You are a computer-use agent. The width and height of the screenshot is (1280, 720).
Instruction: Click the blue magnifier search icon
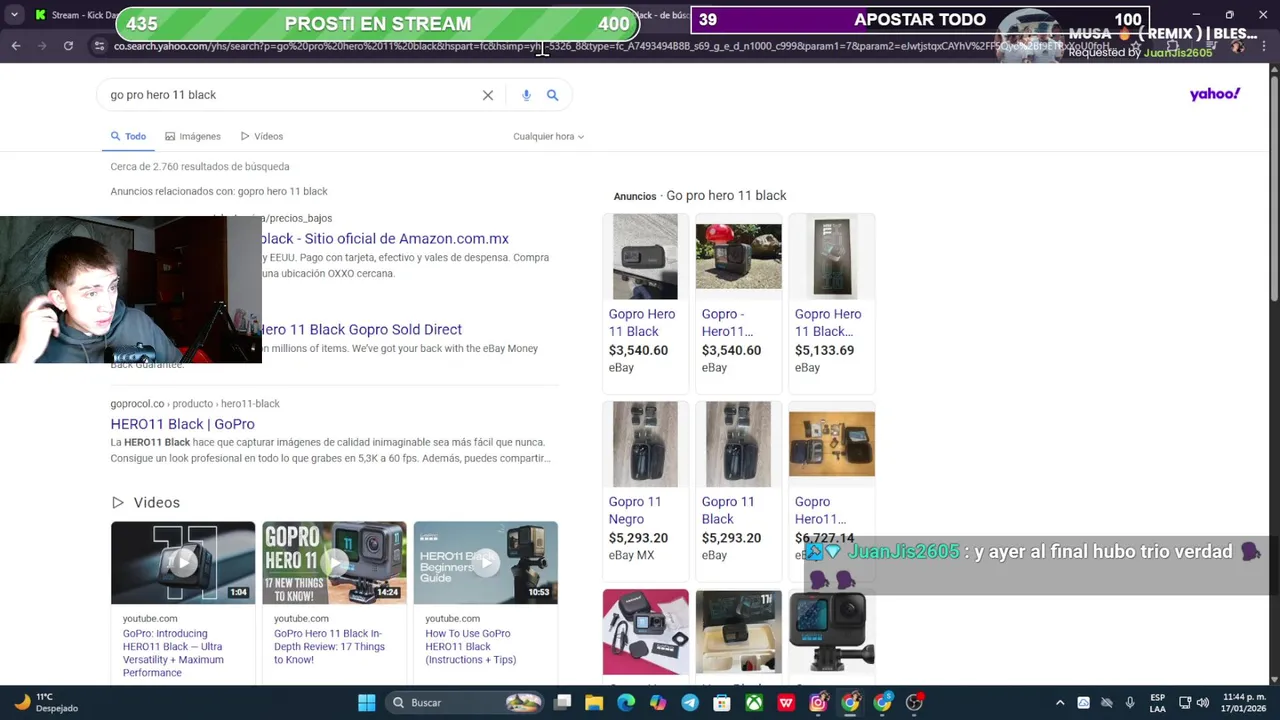pyautogui.click(x=552, y=95)
